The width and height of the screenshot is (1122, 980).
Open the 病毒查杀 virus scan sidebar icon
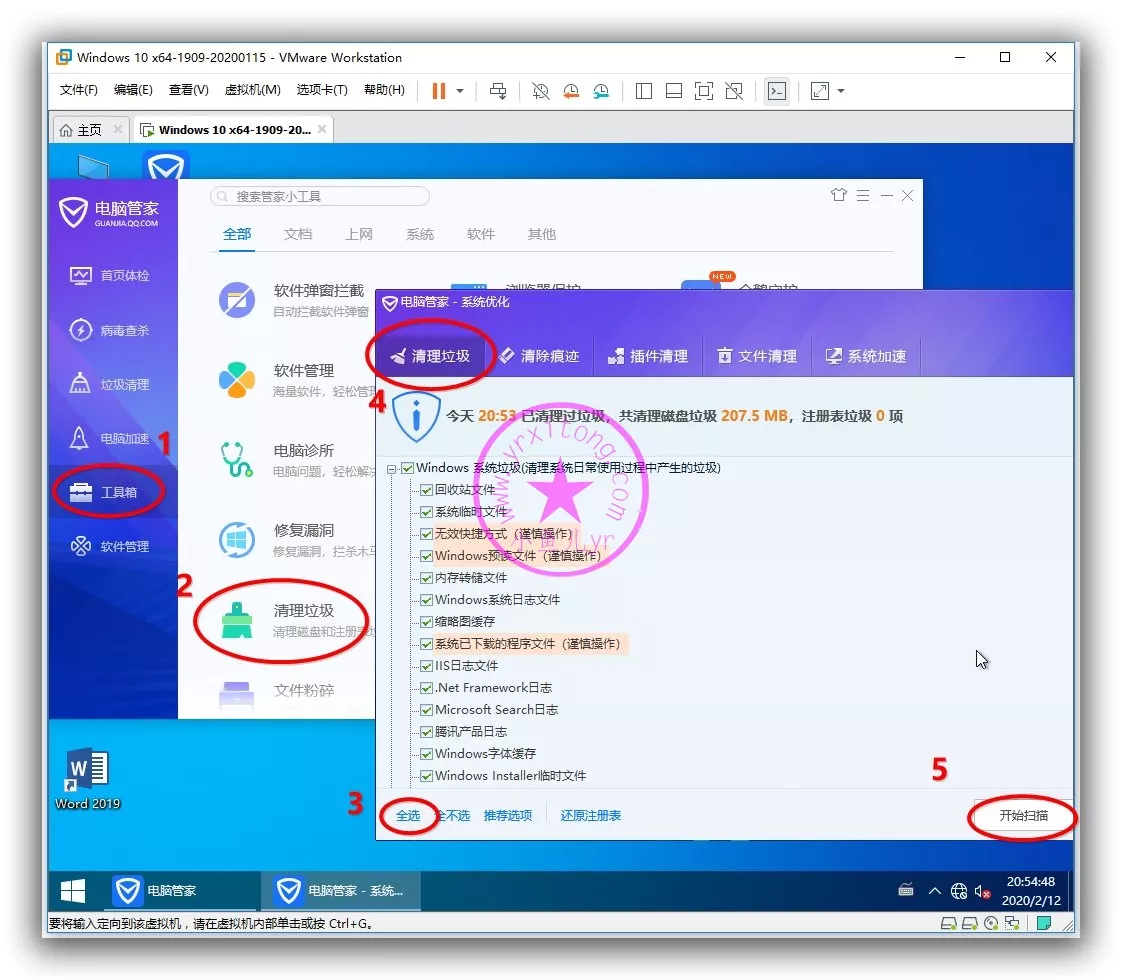click(81, 330)
